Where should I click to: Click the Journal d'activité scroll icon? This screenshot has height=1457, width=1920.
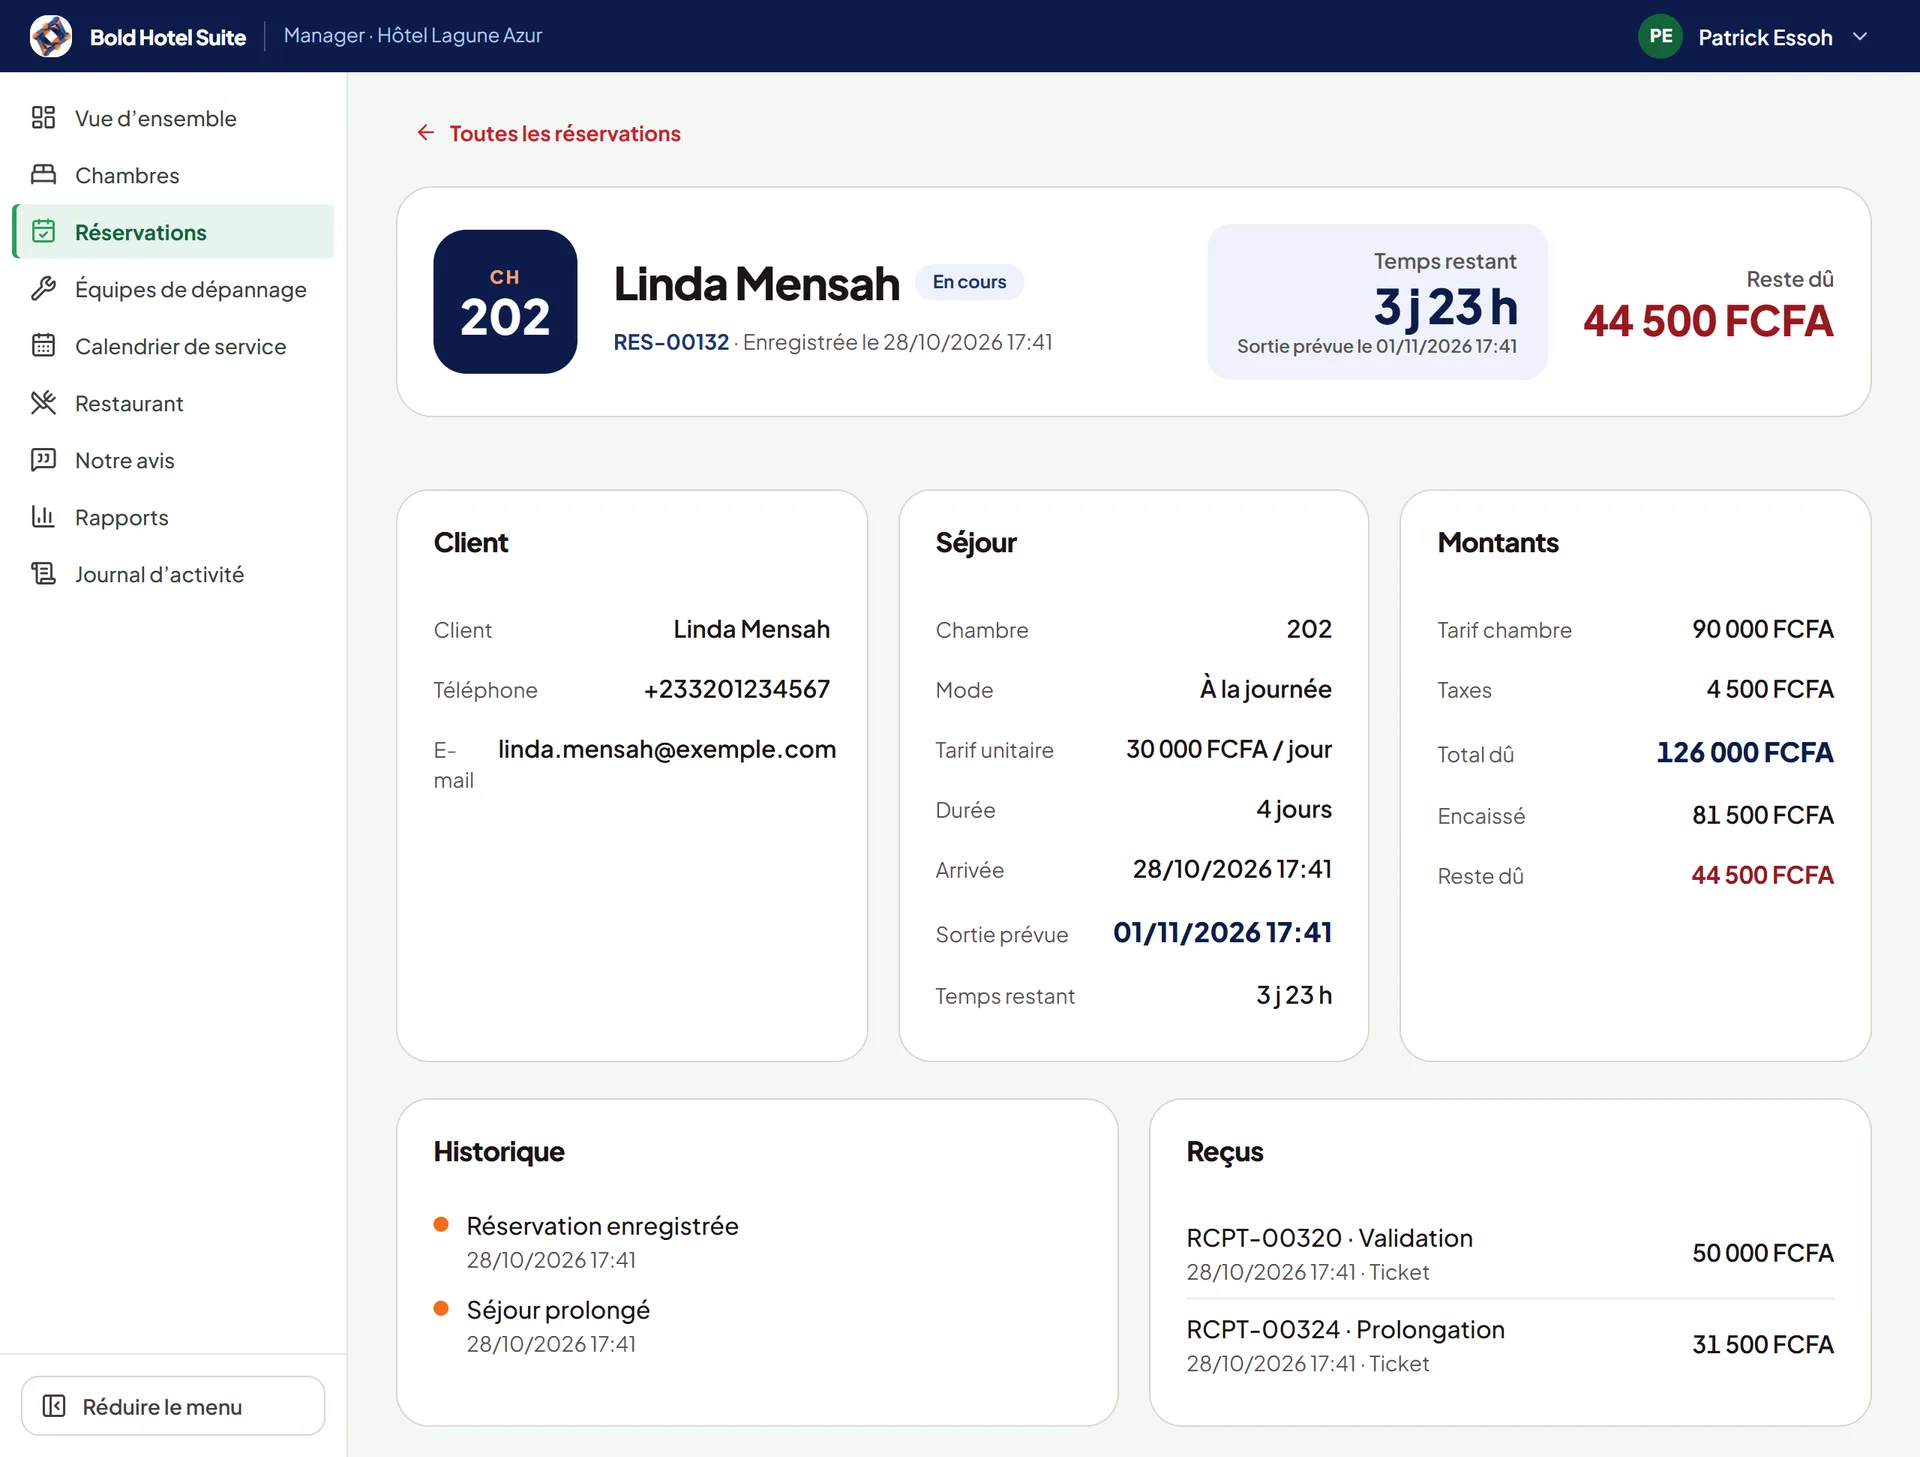click(43, 574)
